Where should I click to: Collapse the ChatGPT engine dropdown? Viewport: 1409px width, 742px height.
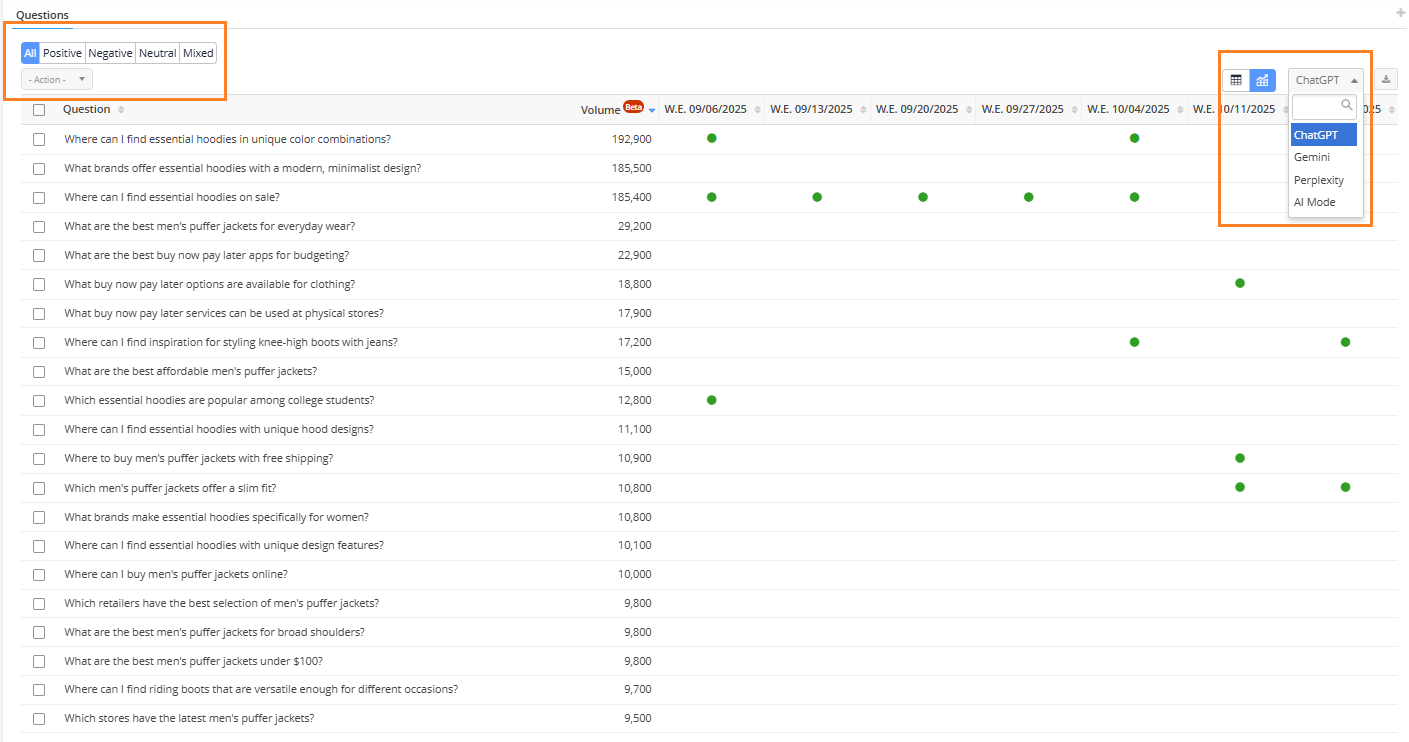coord(1325,80)
